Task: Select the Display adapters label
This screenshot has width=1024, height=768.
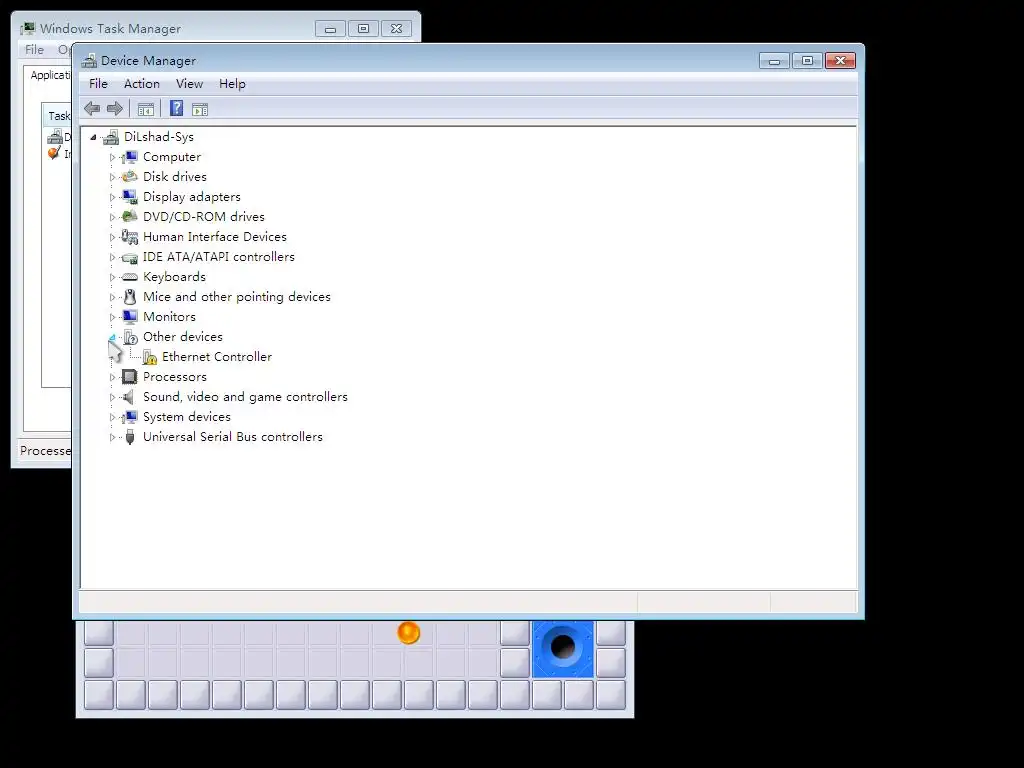Action: tap(191, 197)
